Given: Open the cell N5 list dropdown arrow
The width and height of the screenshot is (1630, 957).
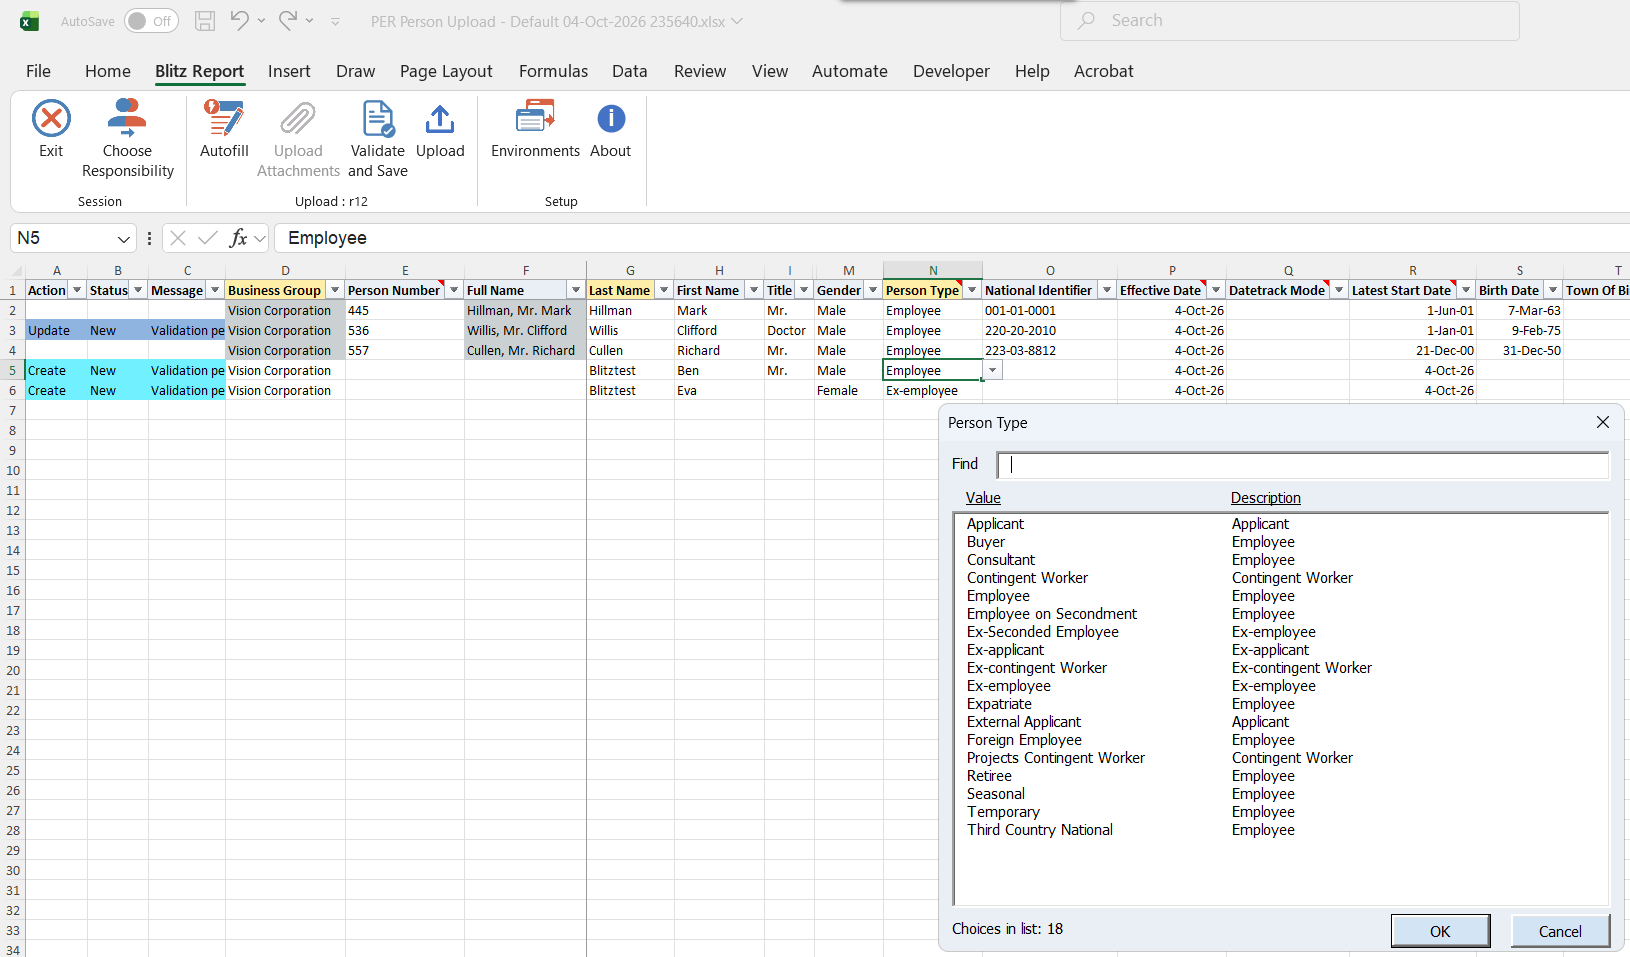Looking at the screenshot, I should (992, 370).
